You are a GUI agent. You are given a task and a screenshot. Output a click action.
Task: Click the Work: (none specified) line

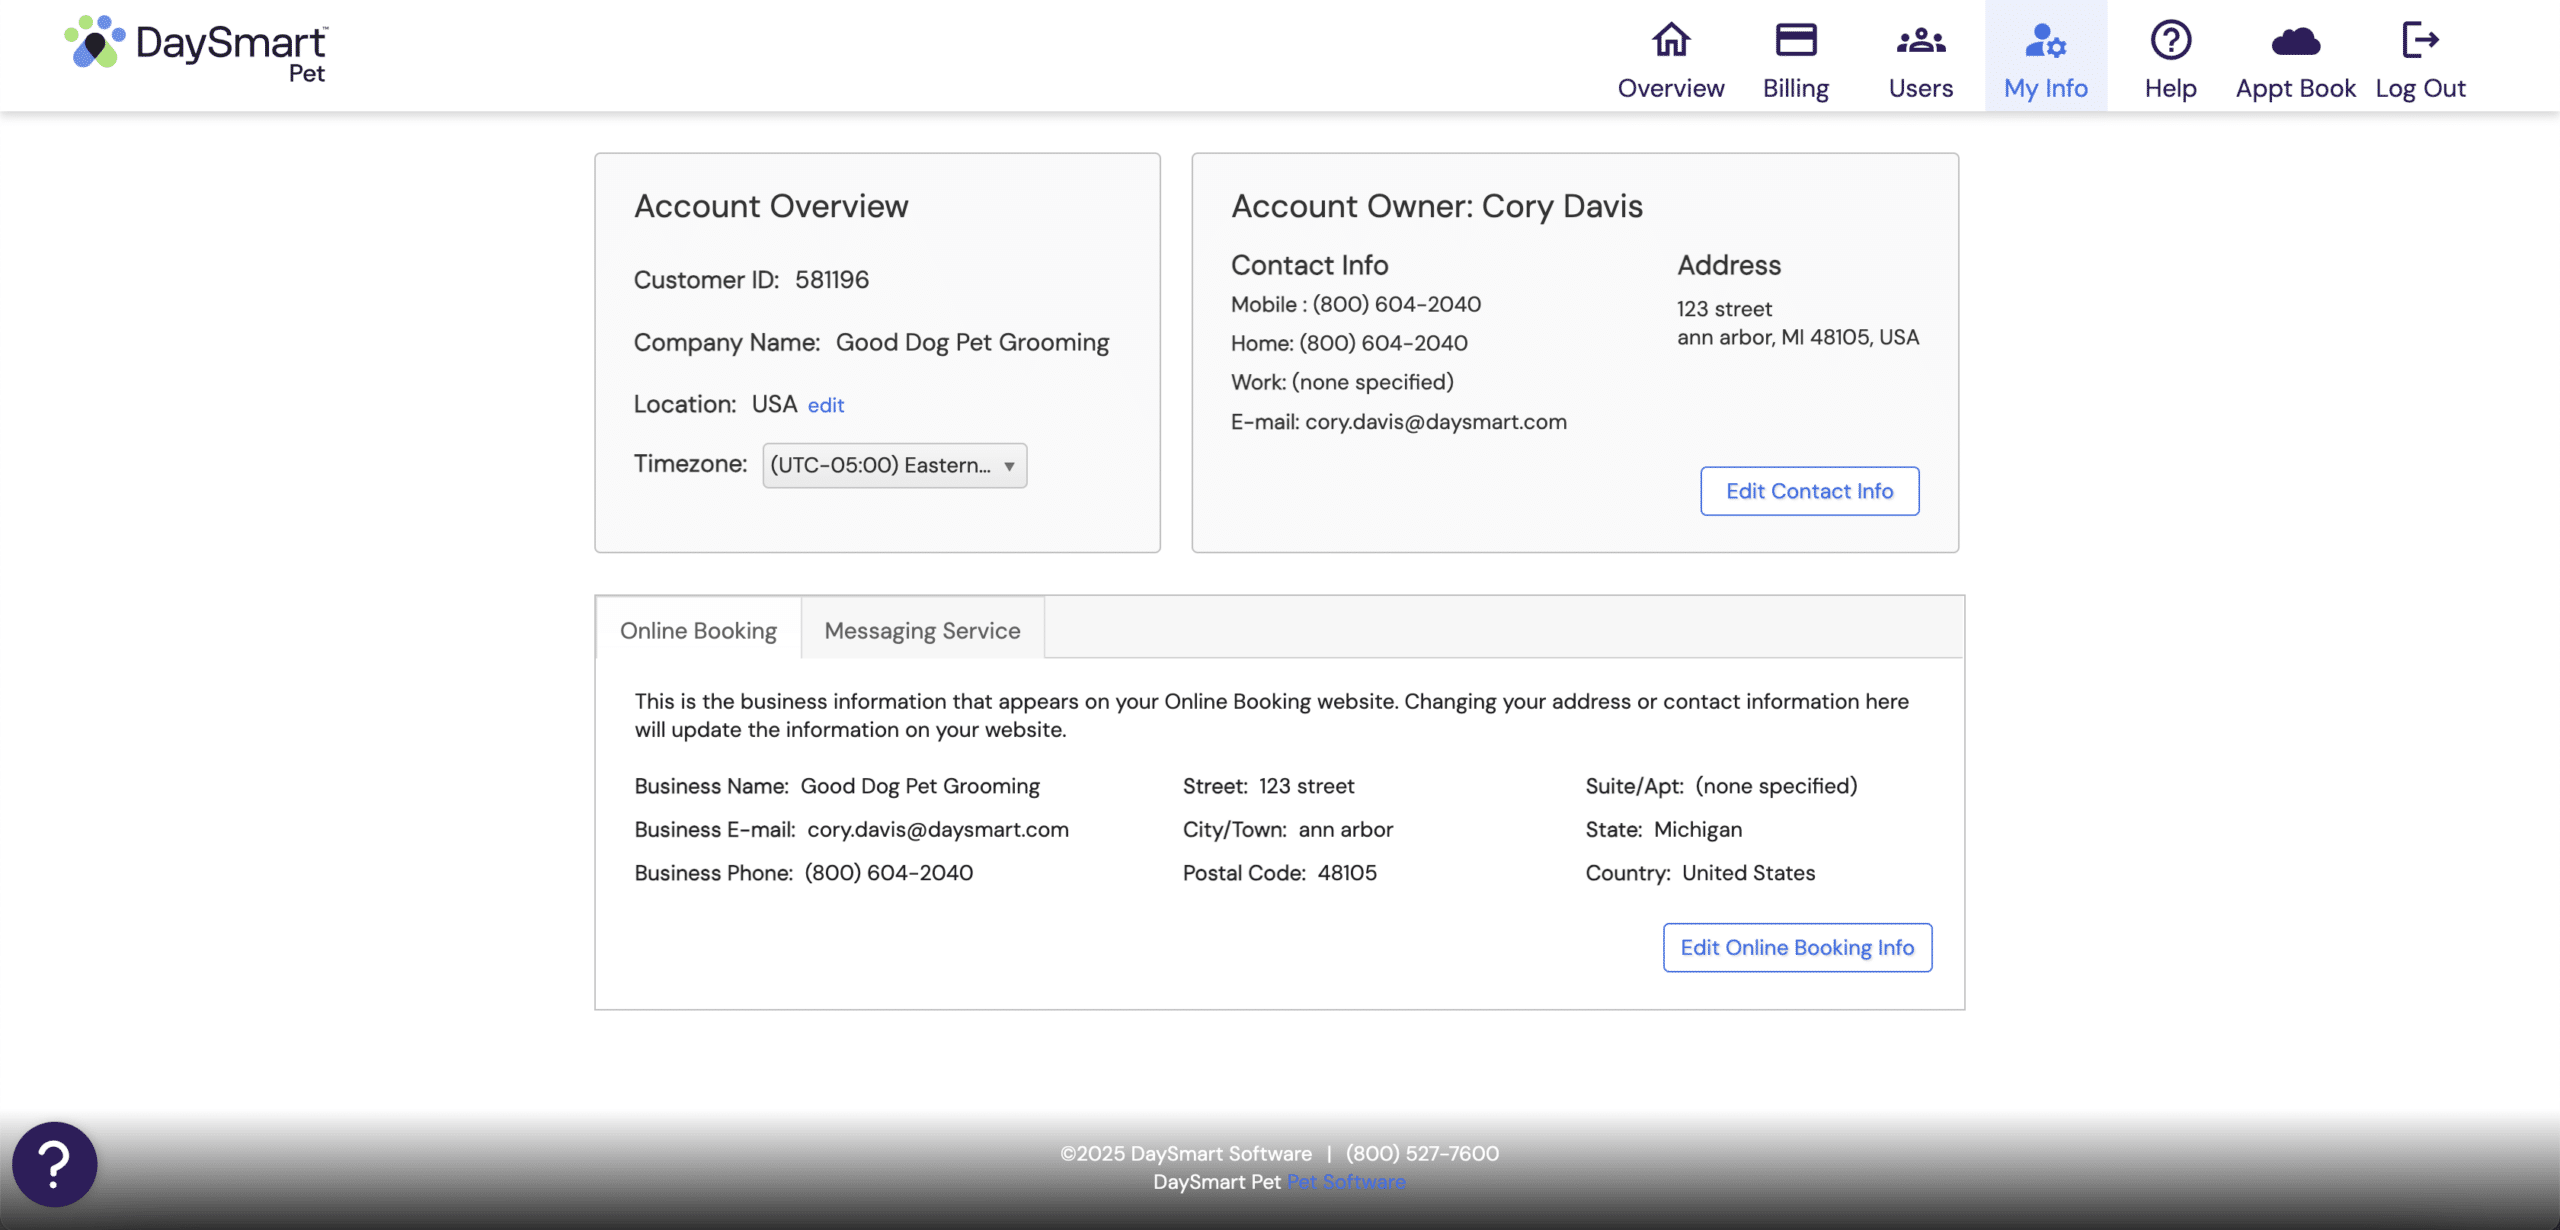[x=1342, y=382]
